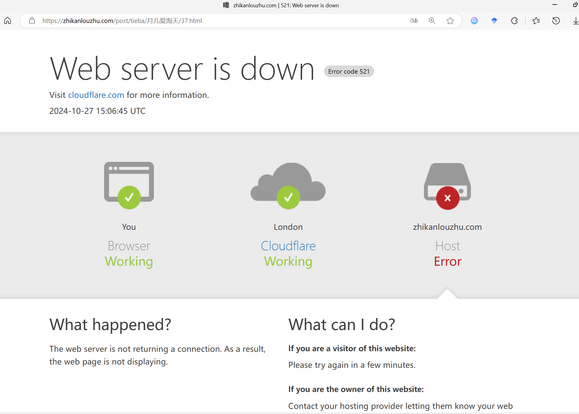This screenshot has width=579, height=414.
Task: Open the cloudflare.com link
Action: (x=96, y=95)
